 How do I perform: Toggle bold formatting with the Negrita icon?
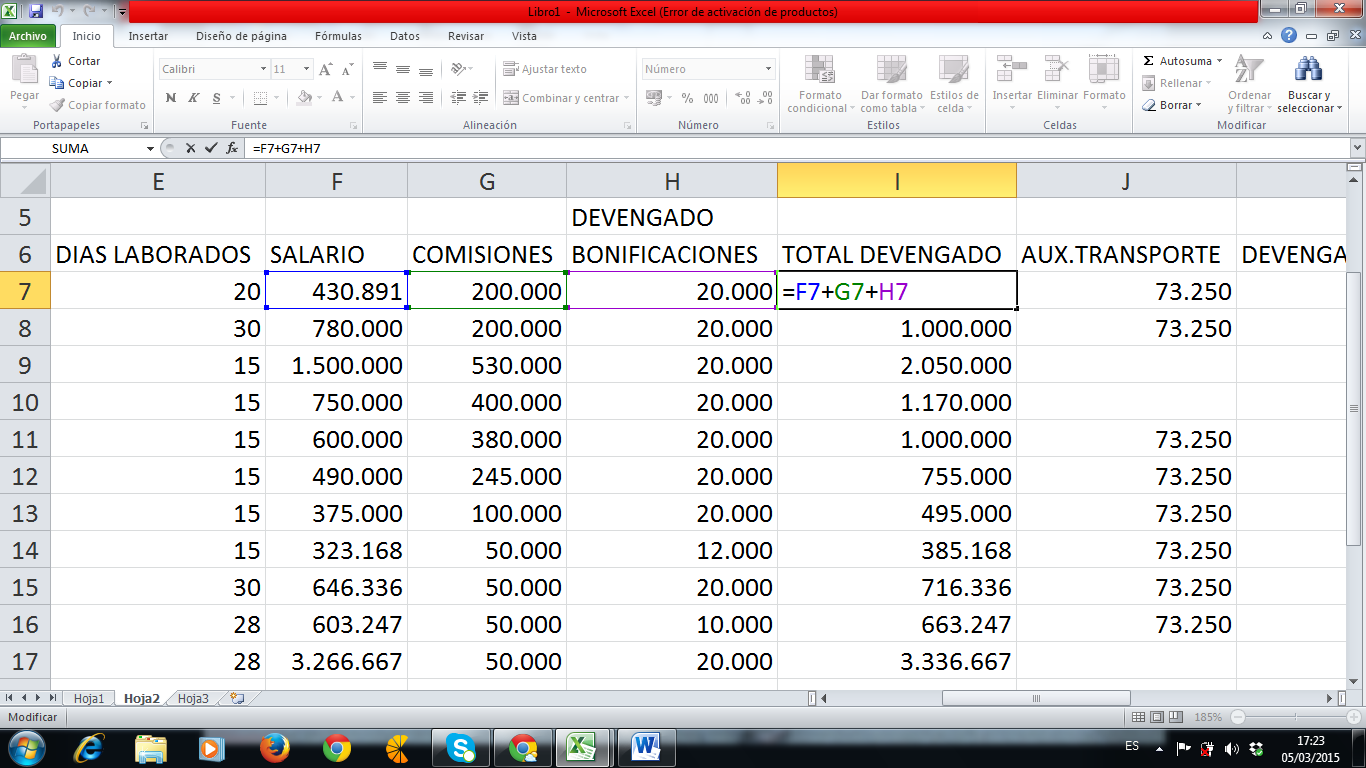click(170, 99)
